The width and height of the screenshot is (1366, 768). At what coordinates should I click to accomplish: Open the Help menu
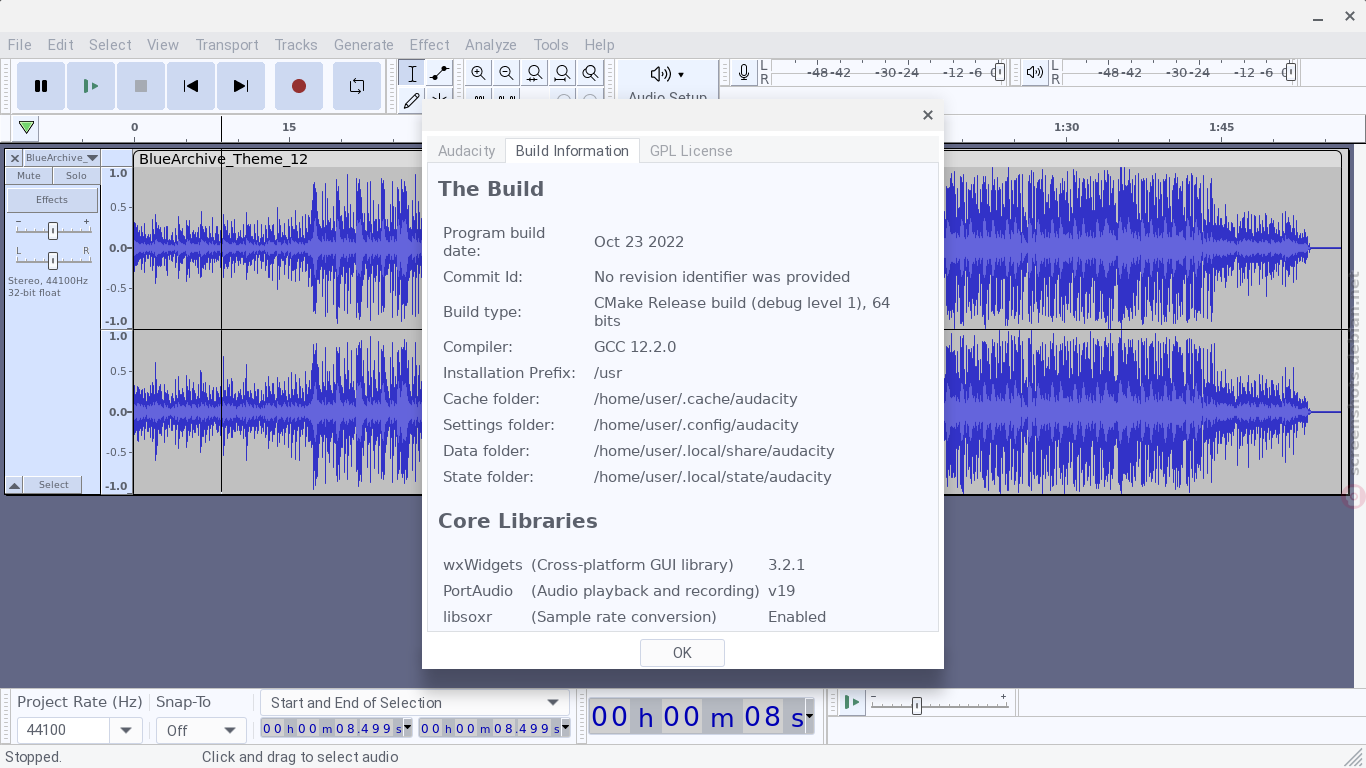pyautogui.click(x=599, y=45)
